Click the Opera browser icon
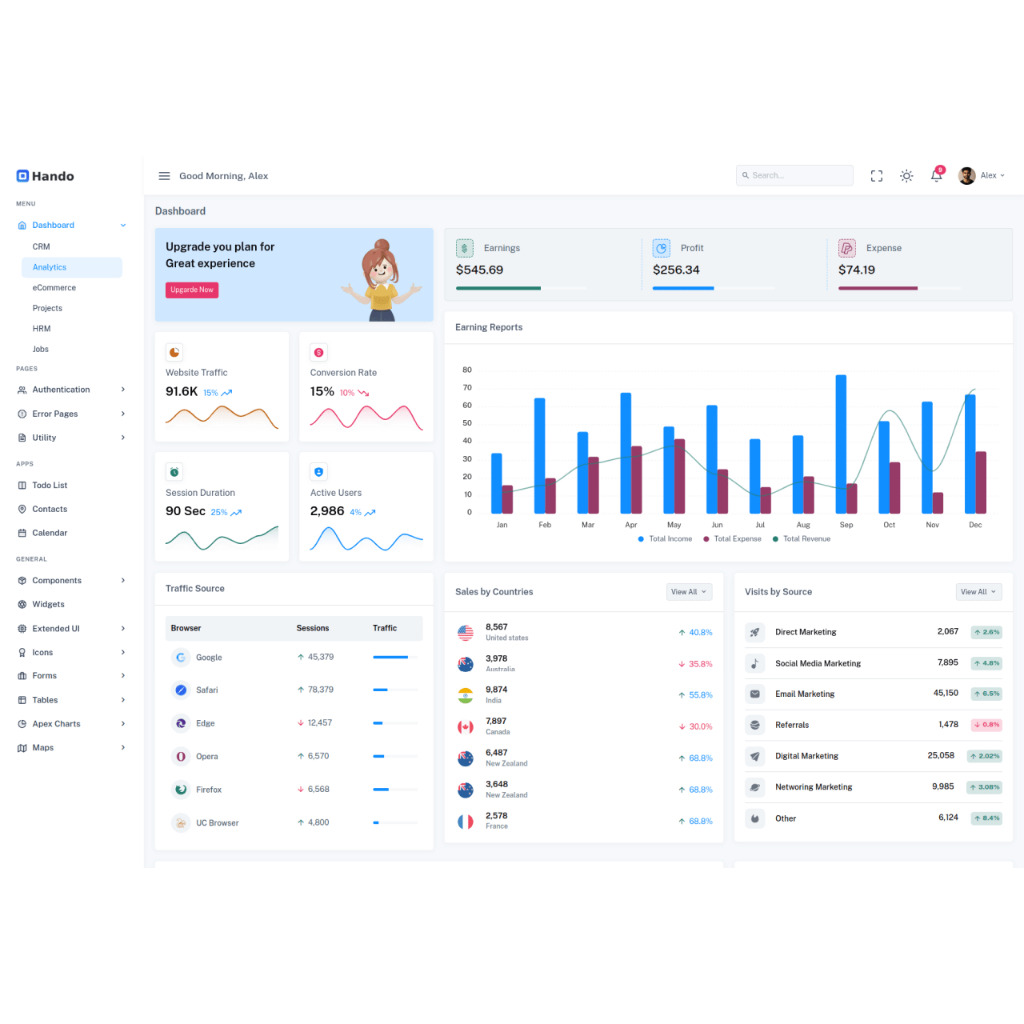This screenshot has height=1024, width=1024. (x=181, y=756)
